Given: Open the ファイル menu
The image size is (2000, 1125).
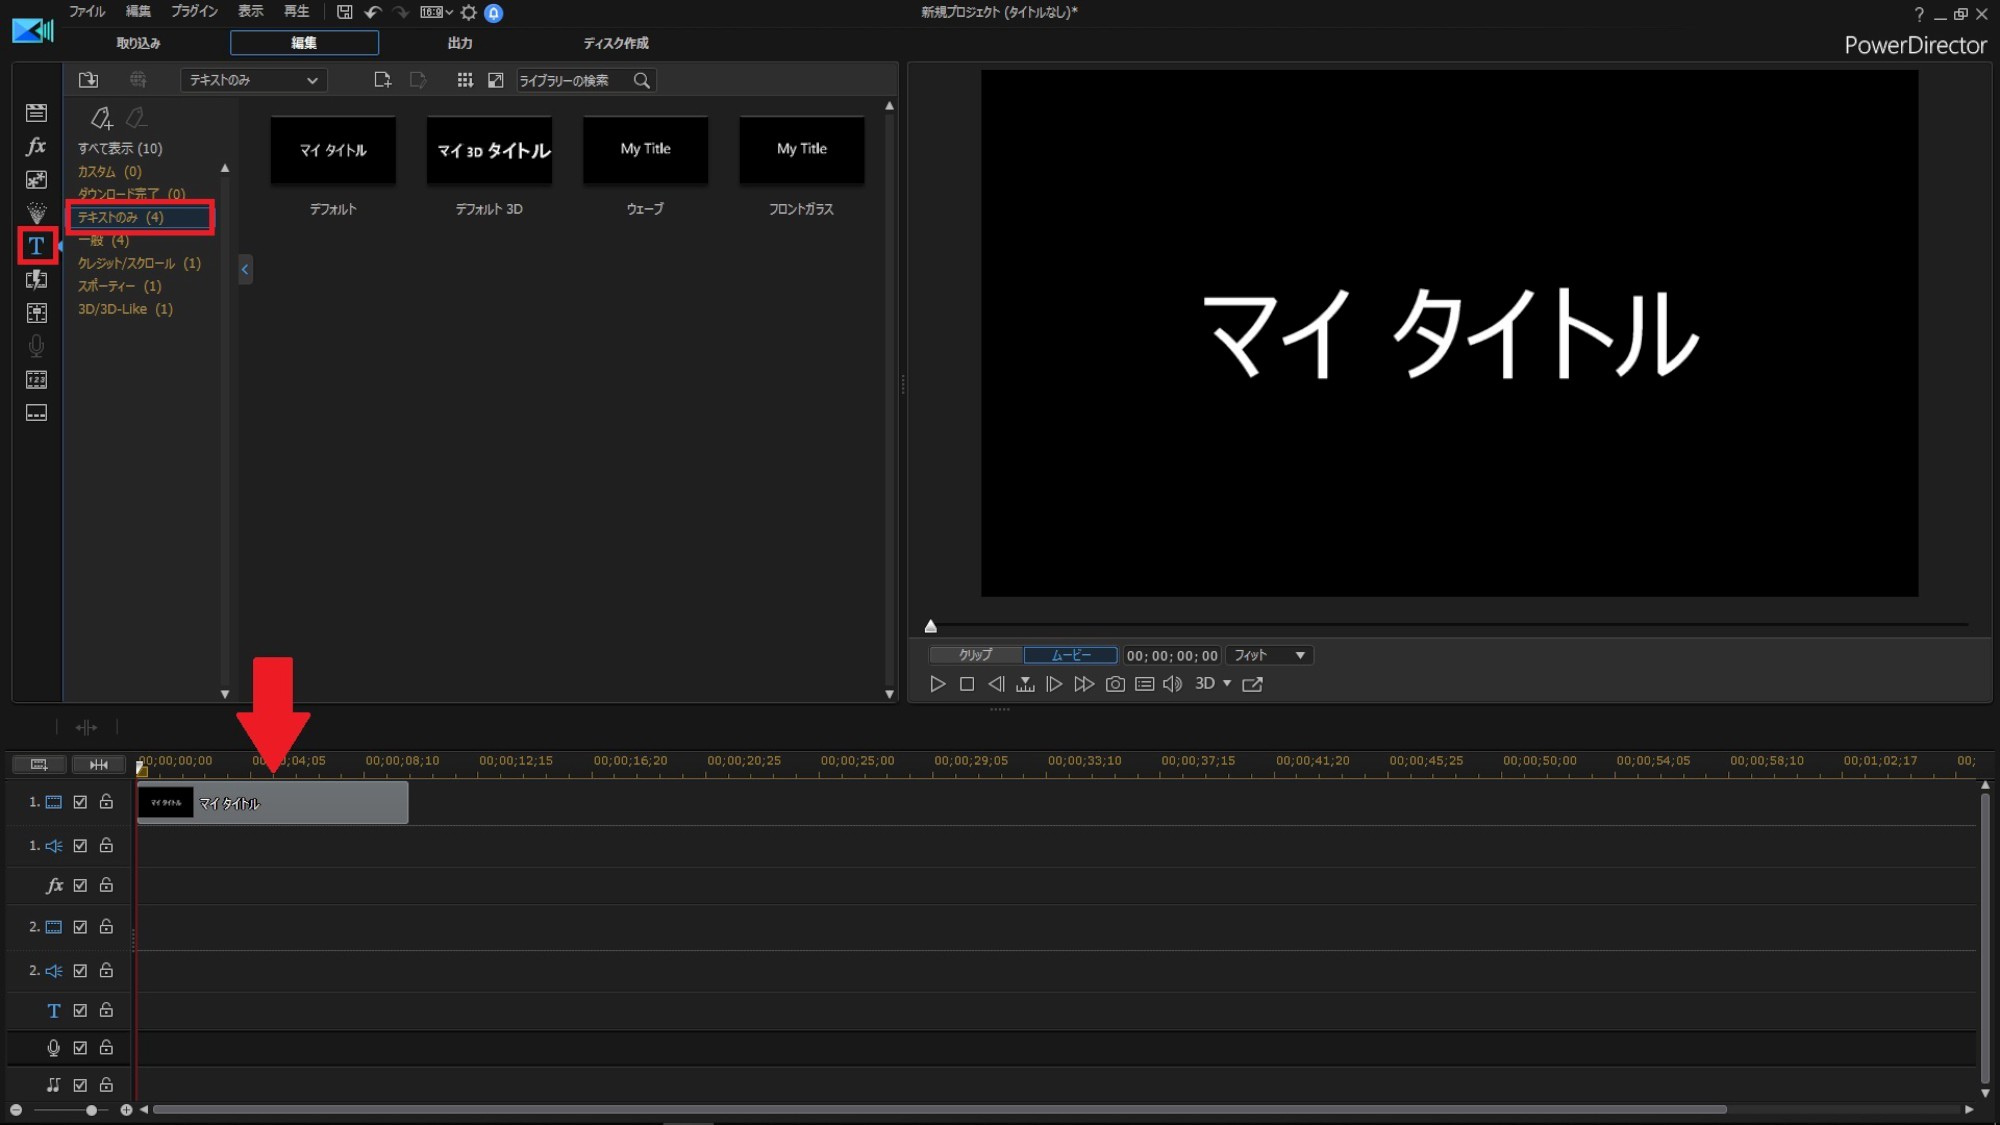Looking at the screenshot, I should [x=86, y=12].
